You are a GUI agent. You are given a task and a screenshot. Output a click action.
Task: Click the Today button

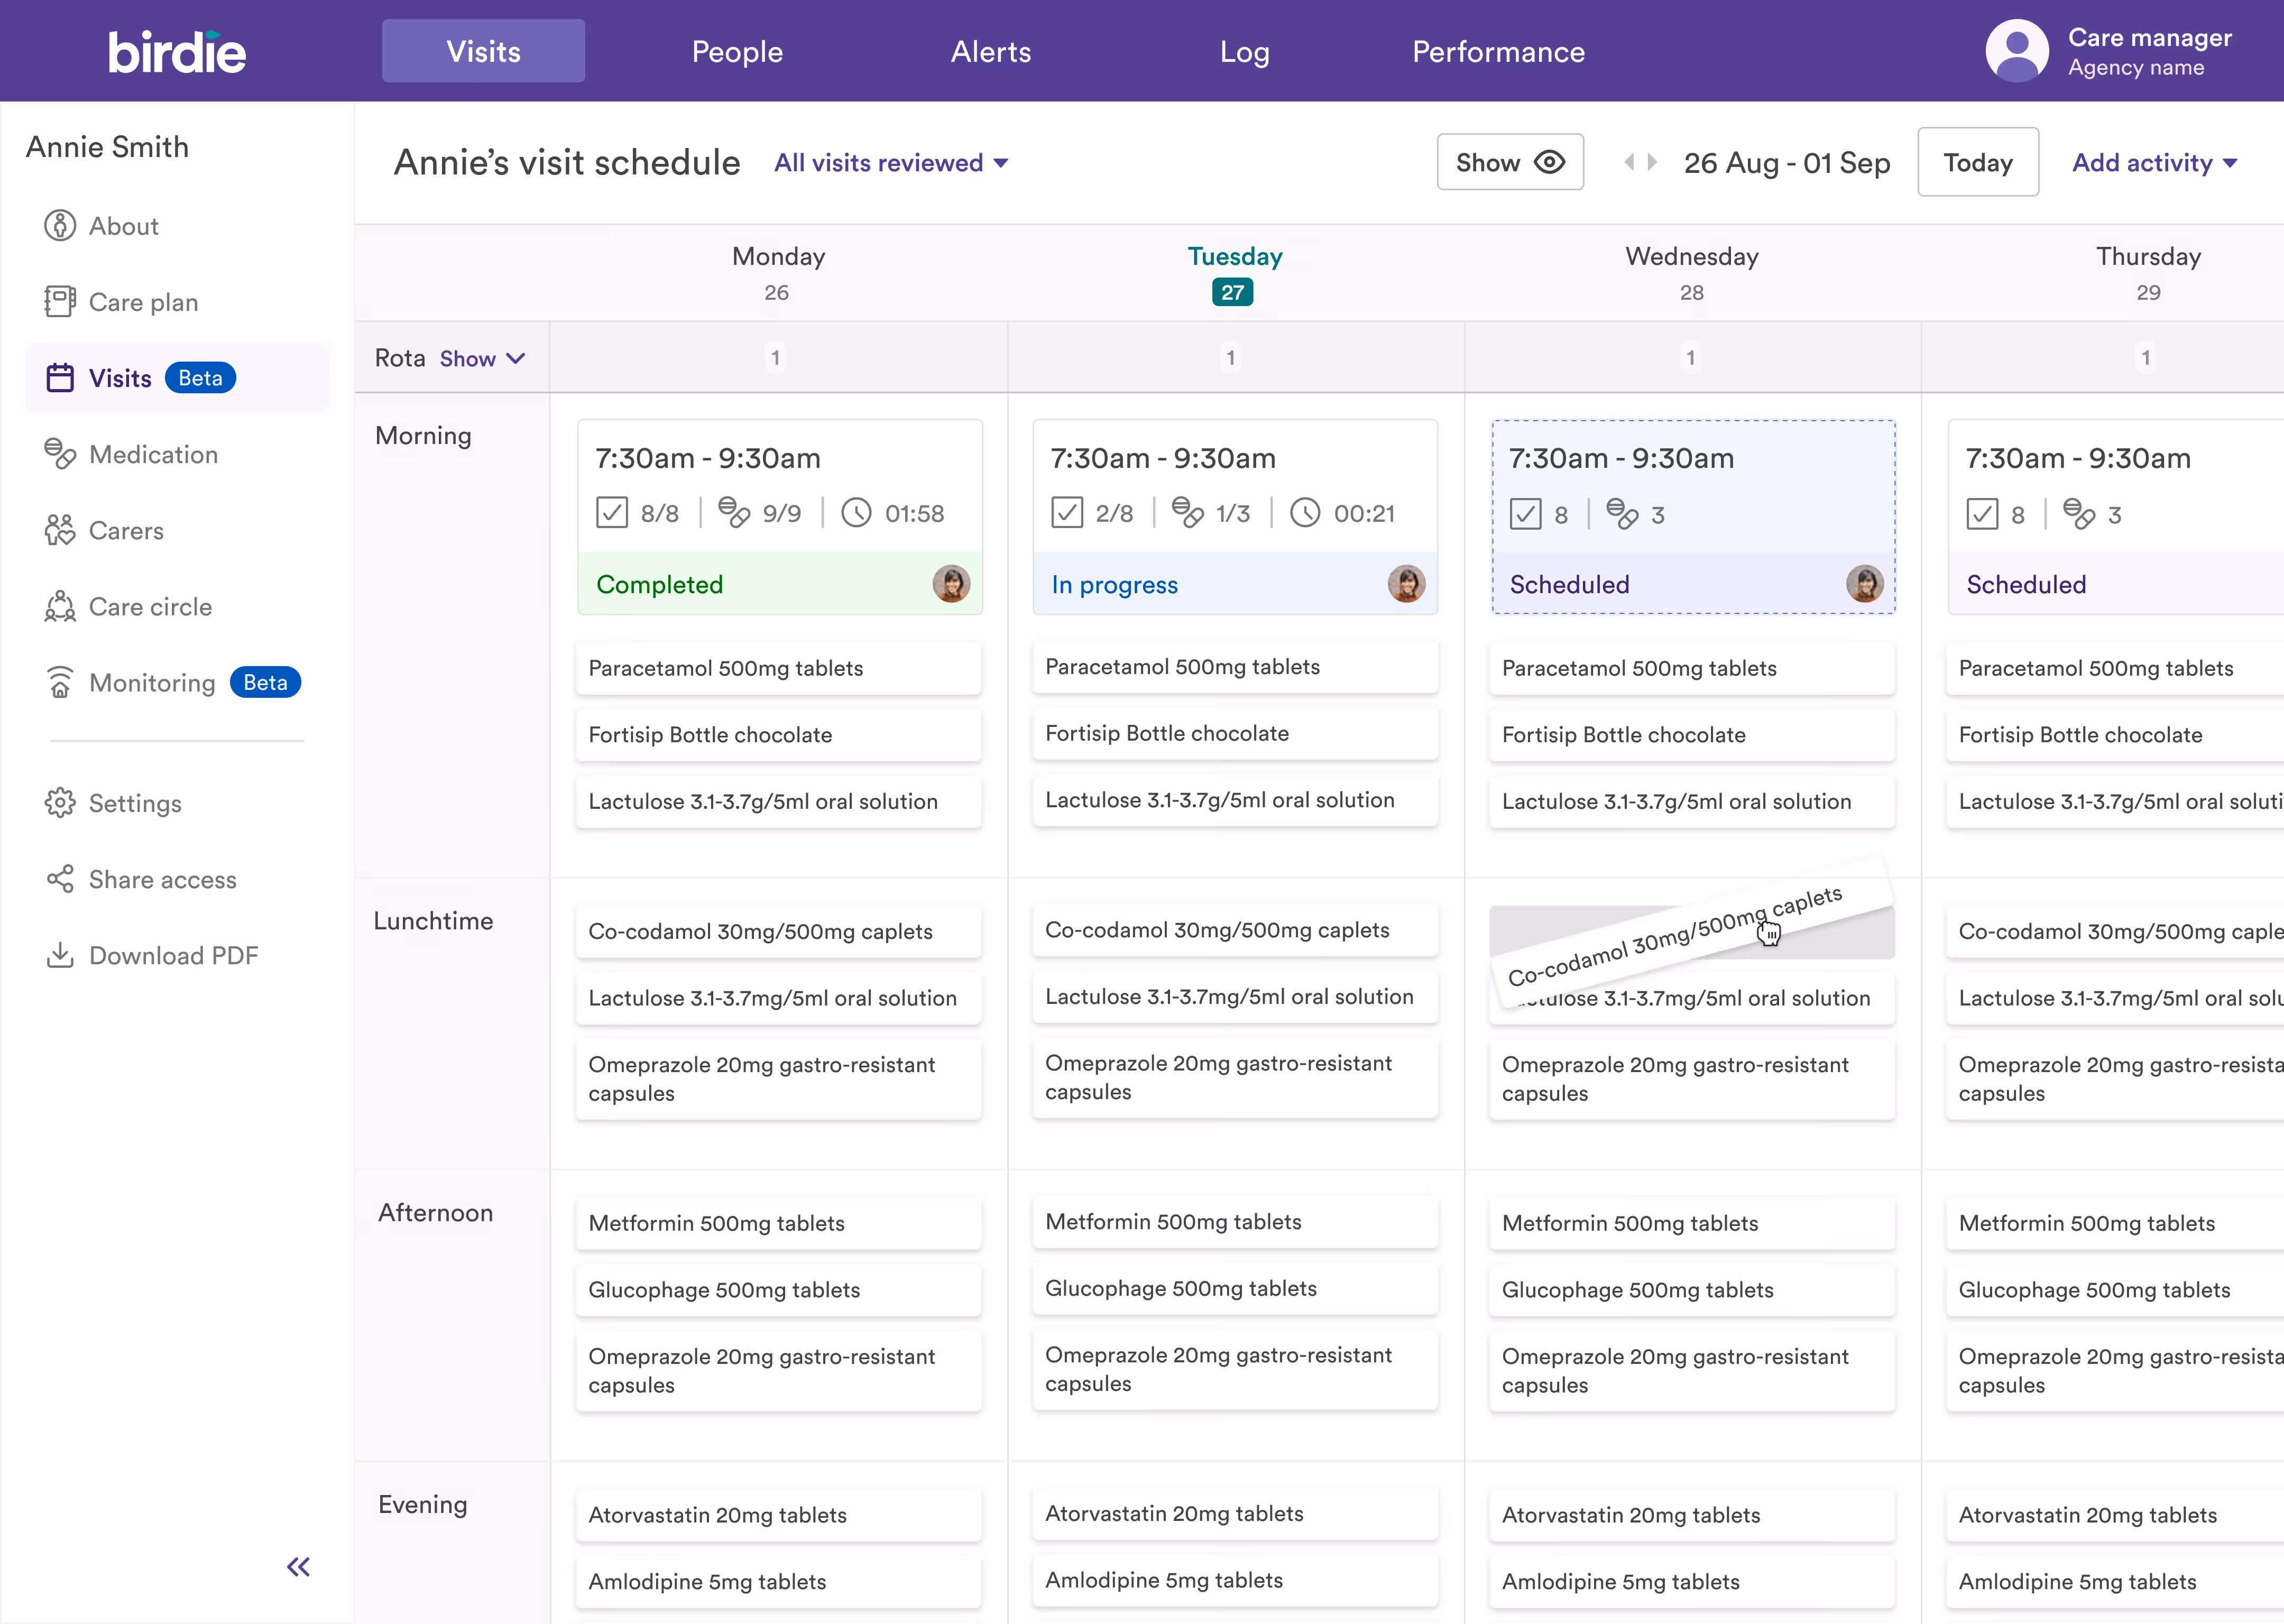point(1977,162)
